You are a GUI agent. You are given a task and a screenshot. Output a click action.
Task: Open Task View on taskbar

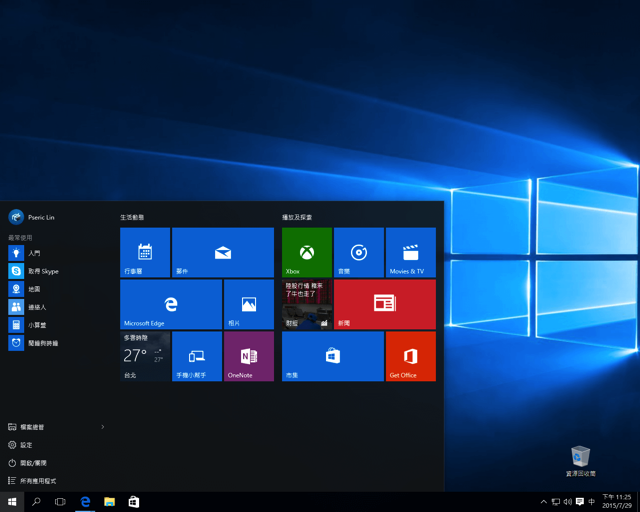(60, 502)
